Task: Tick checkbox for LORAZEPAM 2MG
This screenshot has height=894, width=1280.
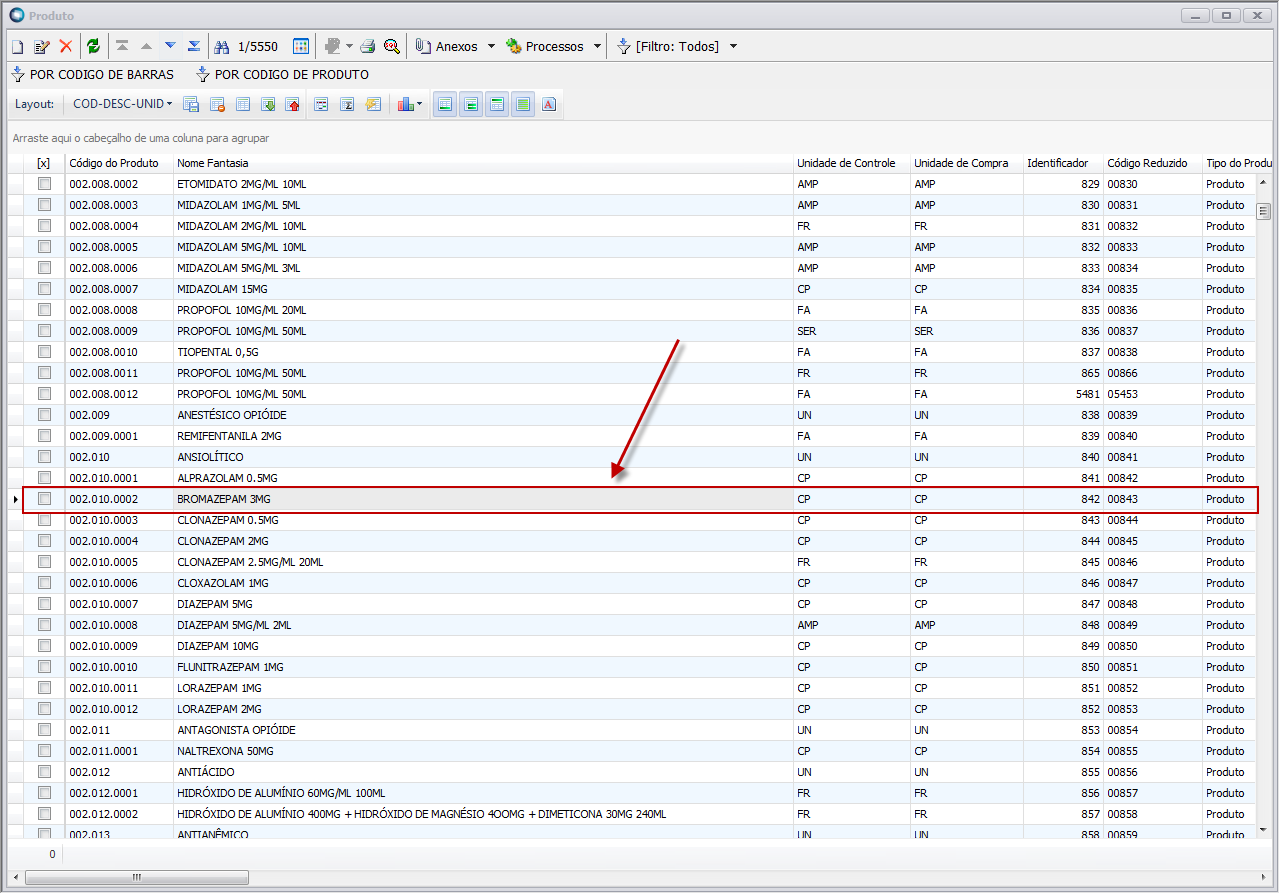Action: (x=44, y=709)
